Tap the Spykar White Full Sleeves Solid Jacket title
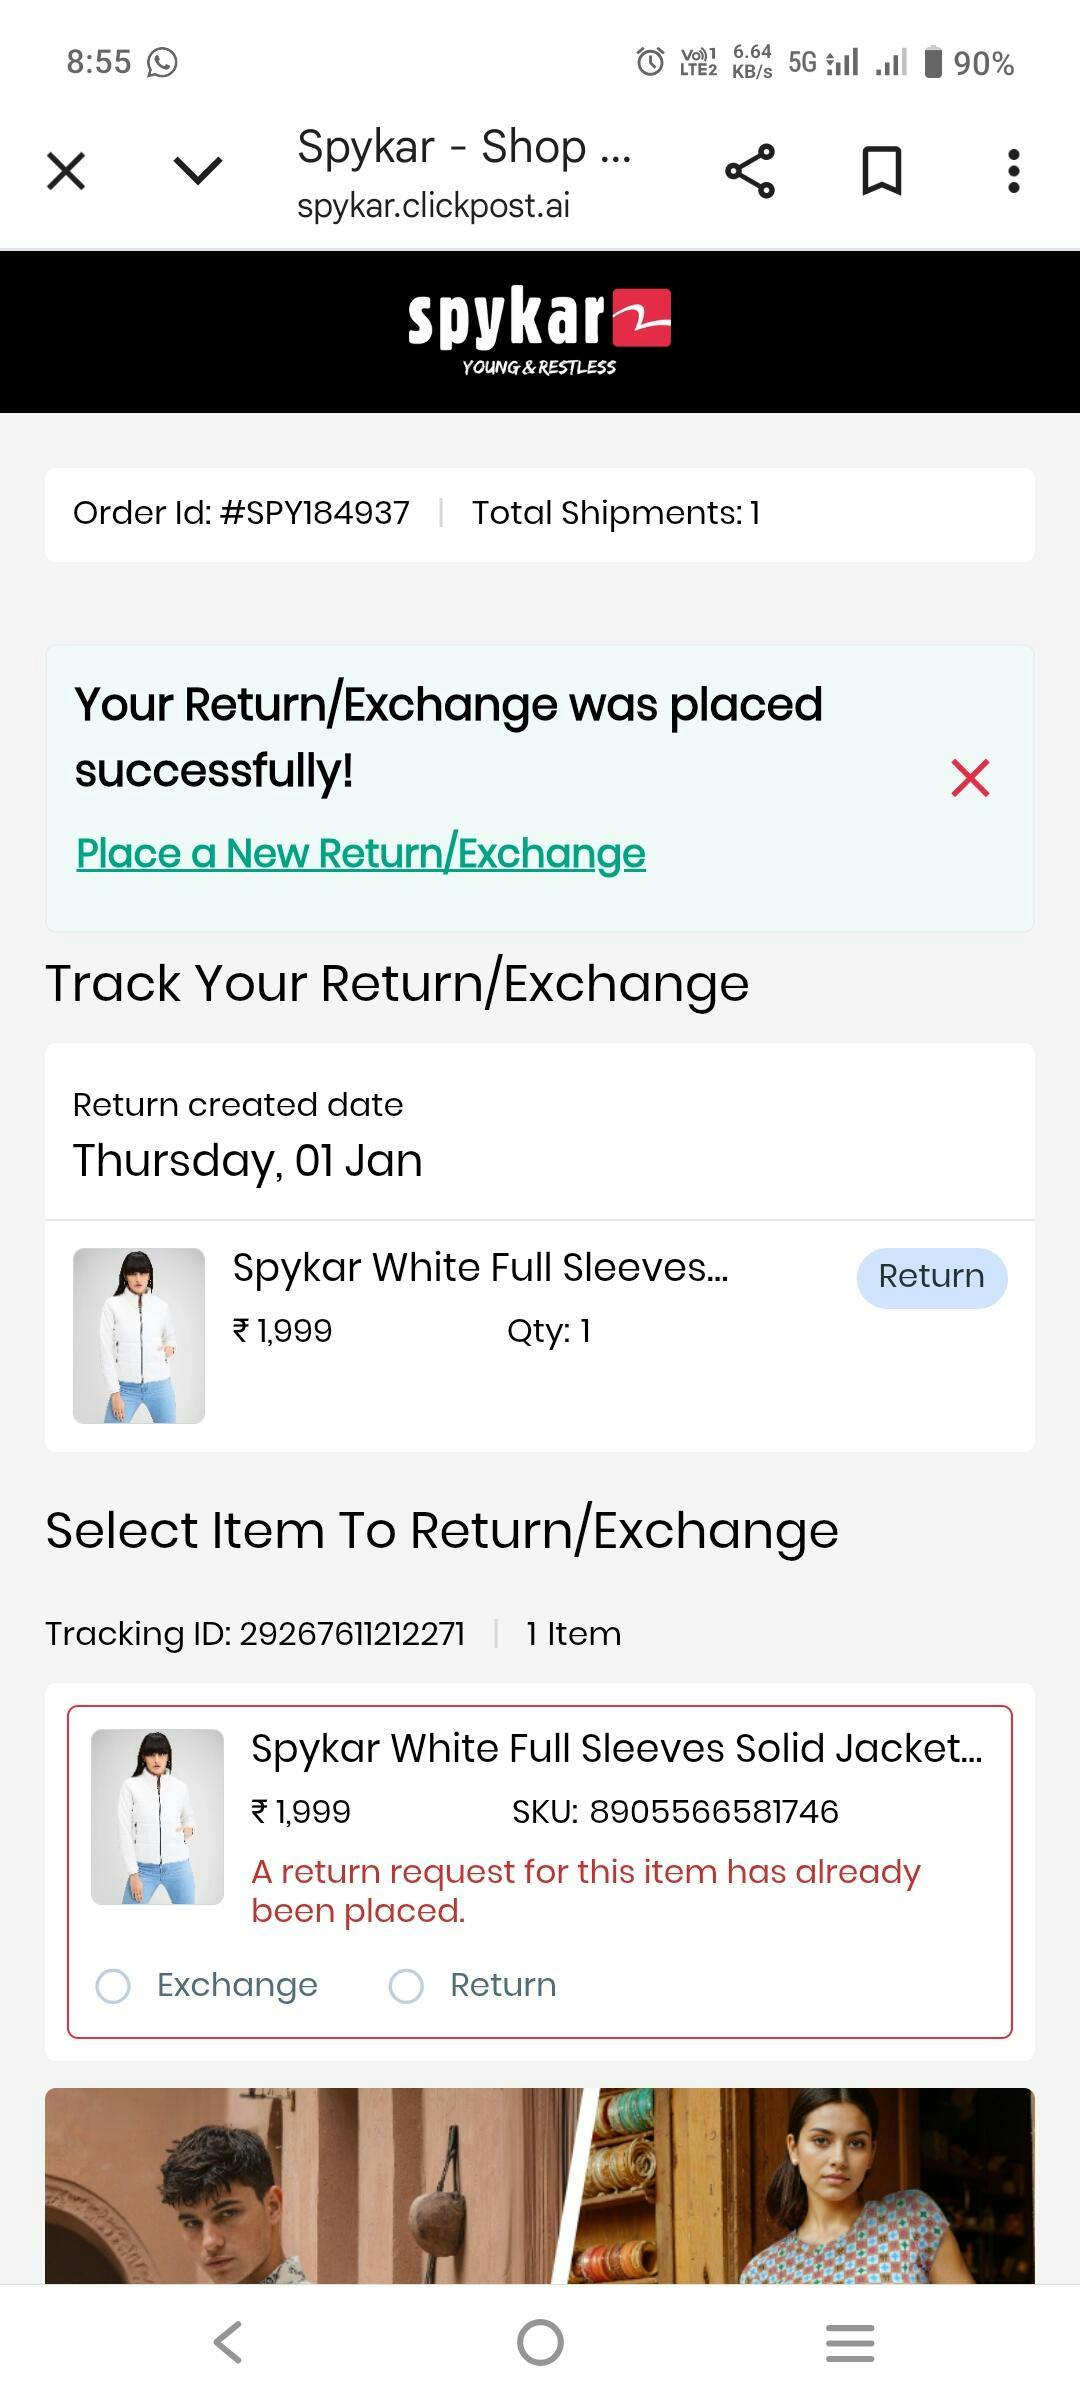Viewport: 1080px width, 2400px height. pyautogui.click(x=616, y=1749)
